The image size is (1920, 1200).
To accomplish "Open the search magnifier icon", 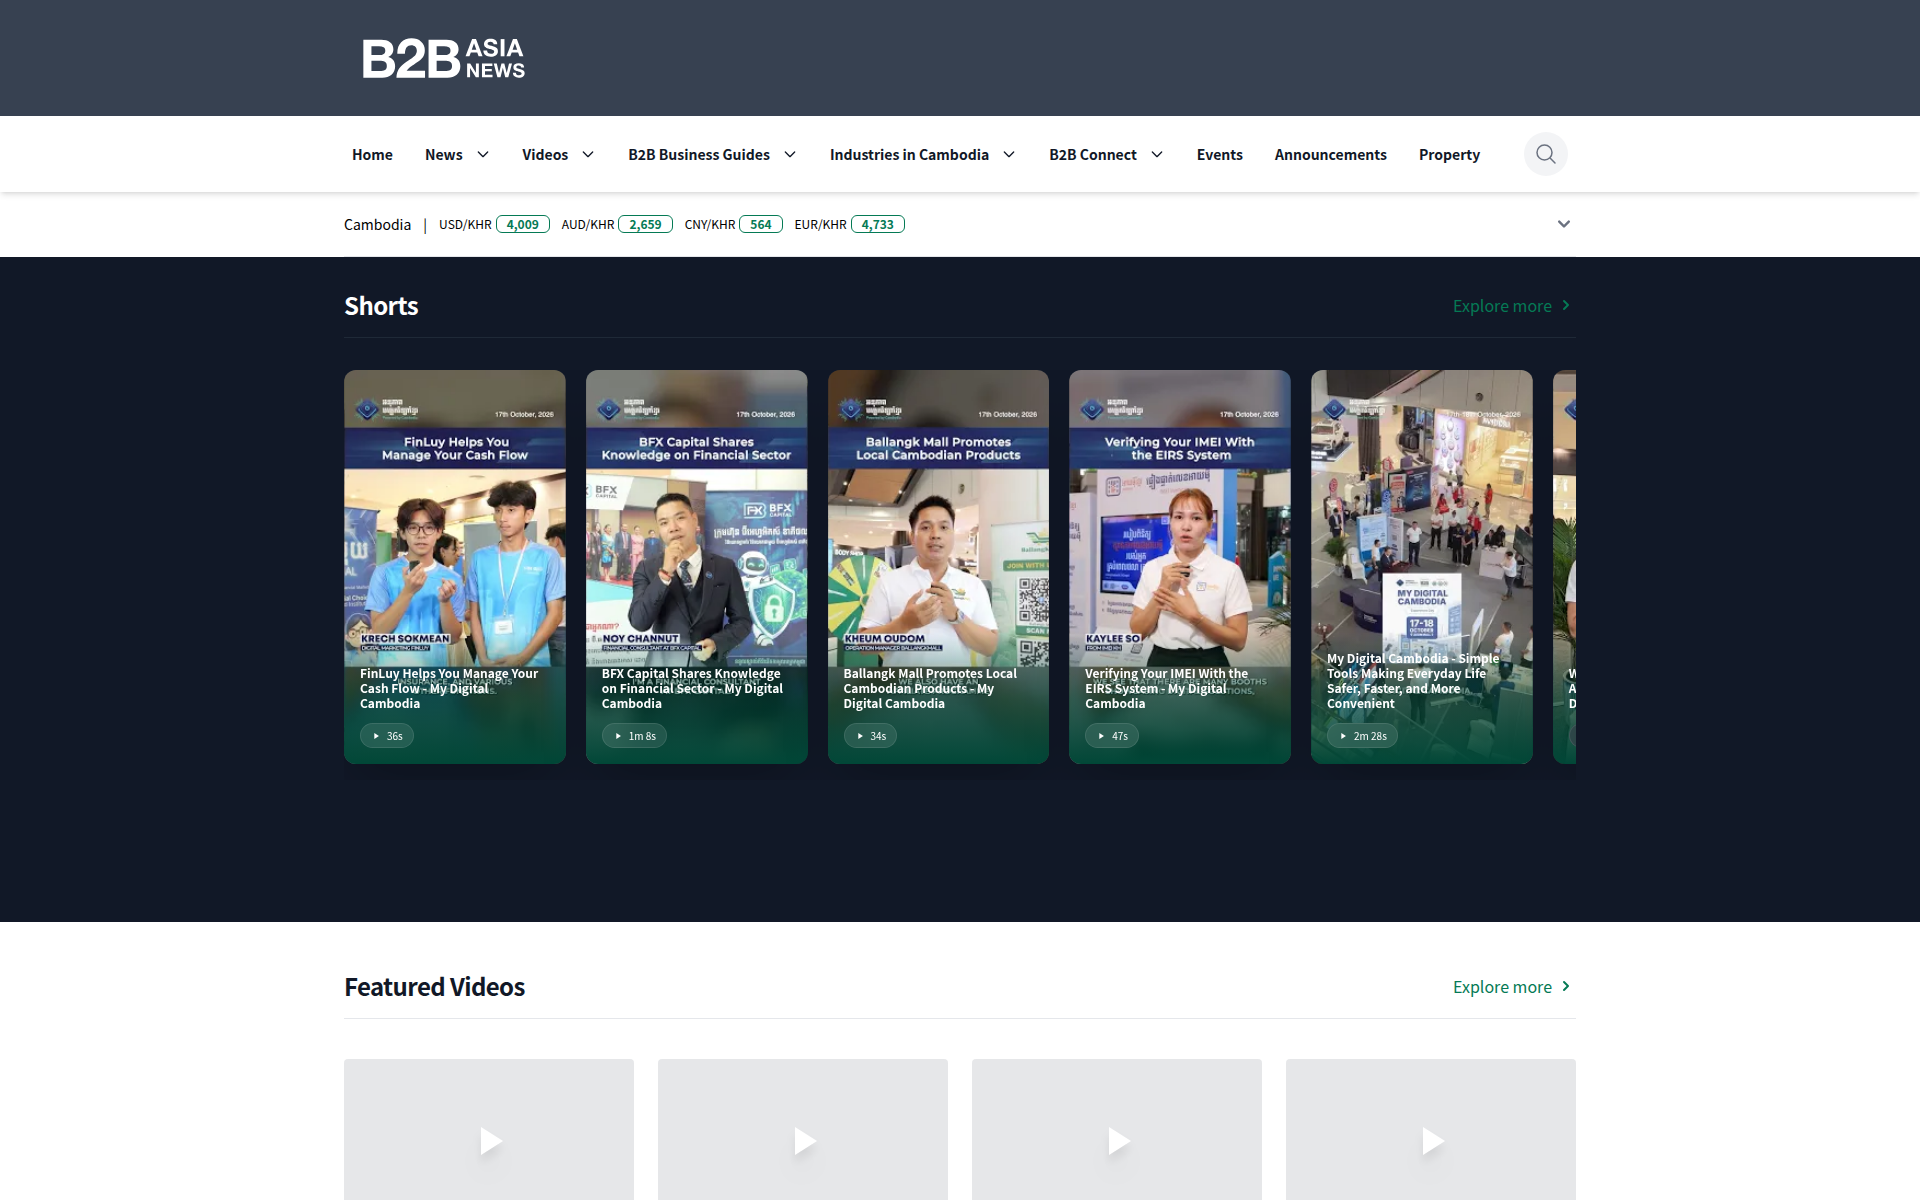I will point(1545,154).
